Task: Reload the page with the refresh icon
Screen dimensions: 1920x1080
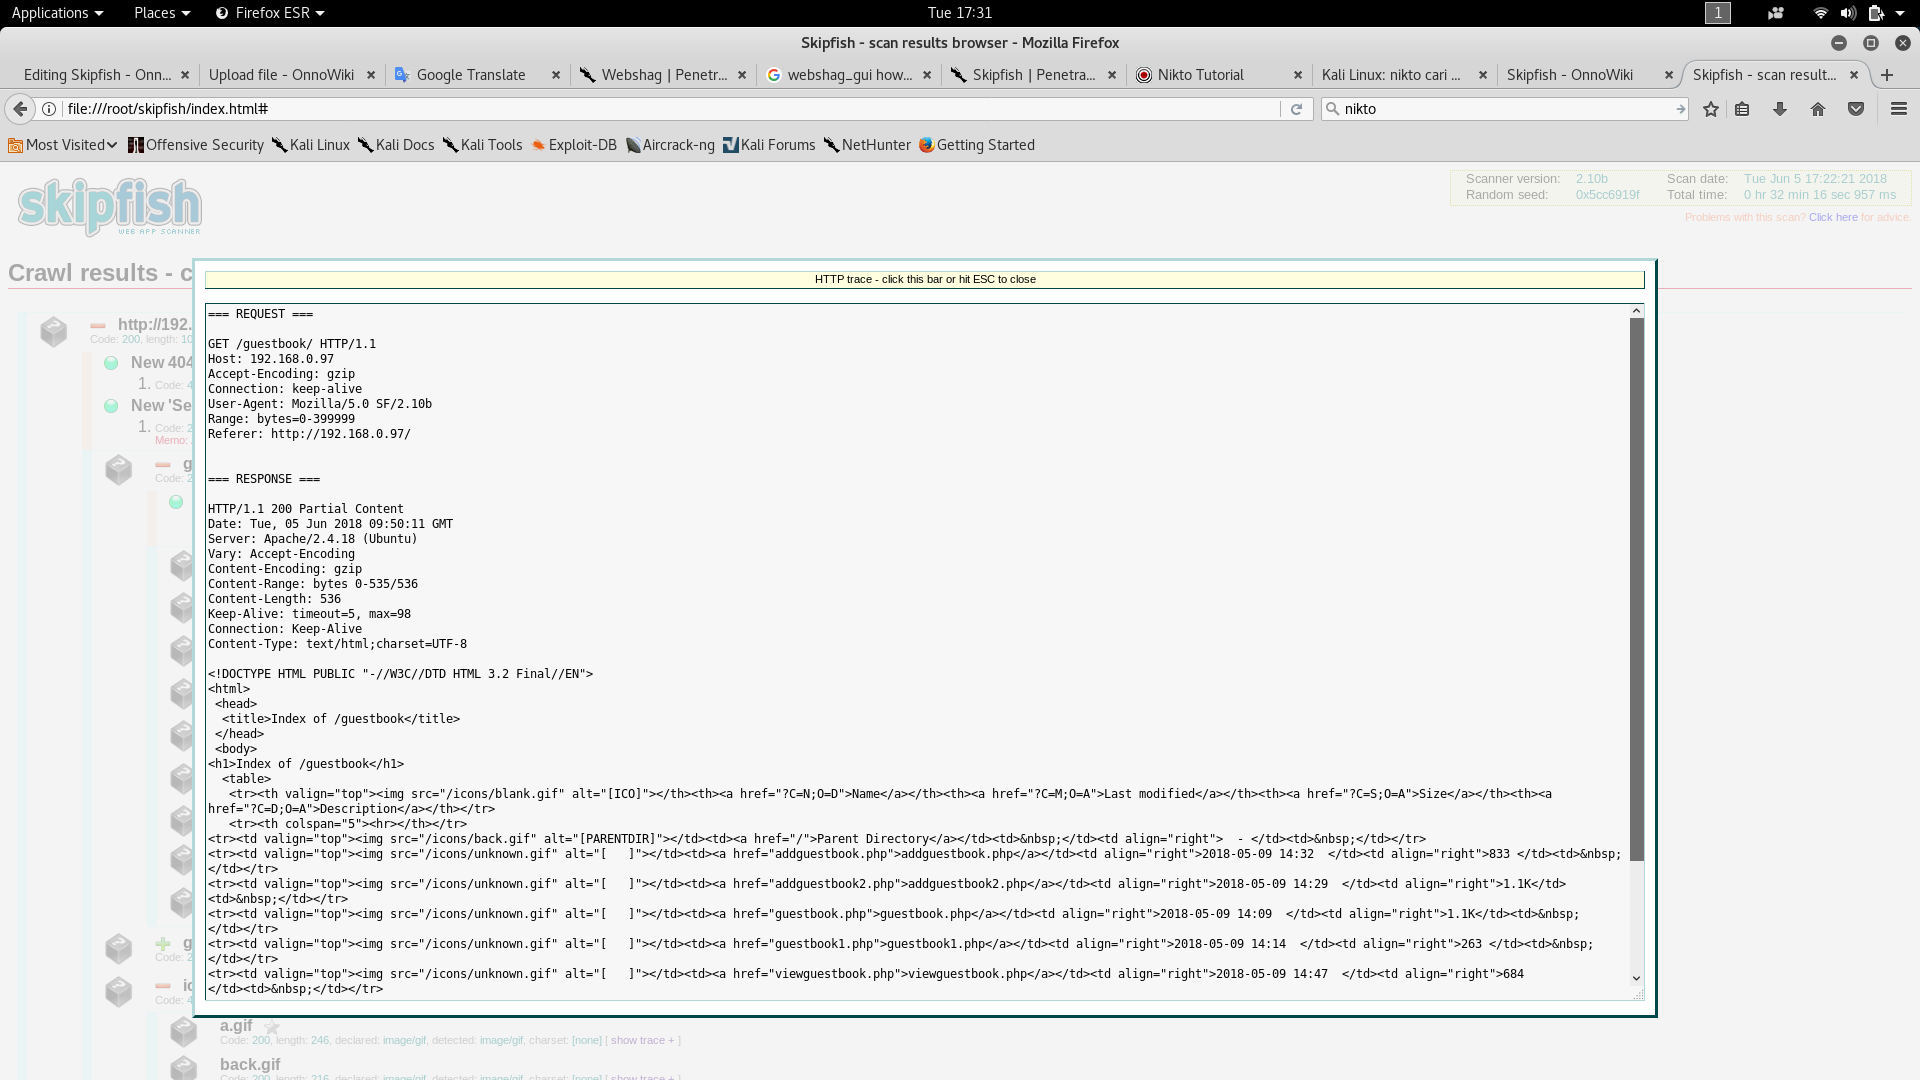Action: click(x=1296, y=109)
